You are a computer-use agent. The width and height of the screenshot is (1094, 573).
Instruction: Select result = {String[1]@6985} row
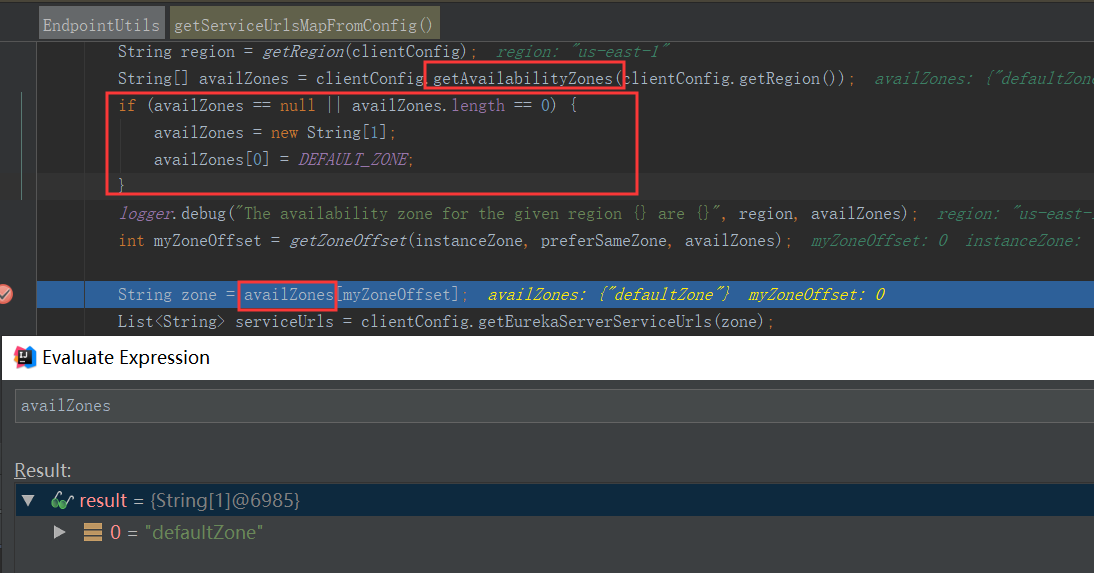(555, 500)
